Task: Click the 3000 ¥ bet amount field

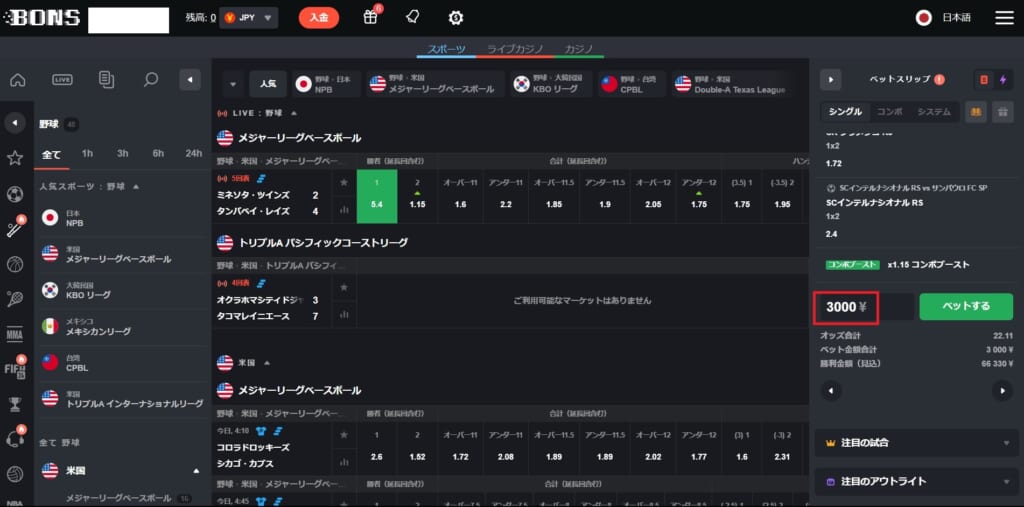Action: click(x=845, y=306)
